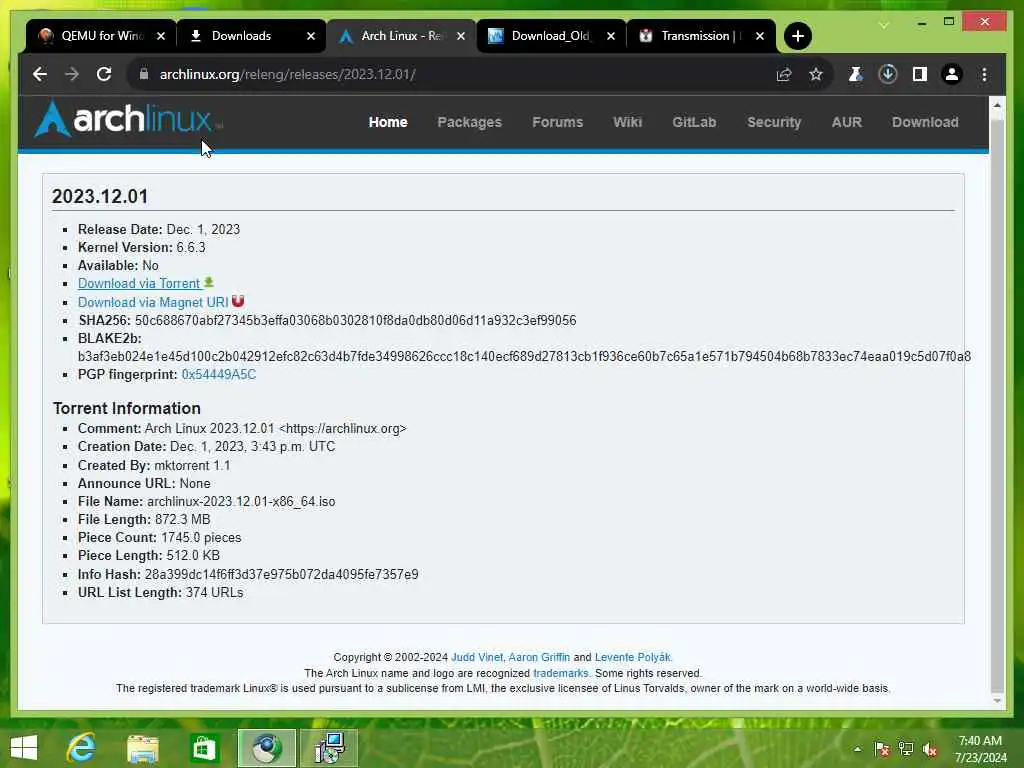The image size is (1024, 768).
Task: Open Windows Store from taskbar
Action: [x=204, y=748]
